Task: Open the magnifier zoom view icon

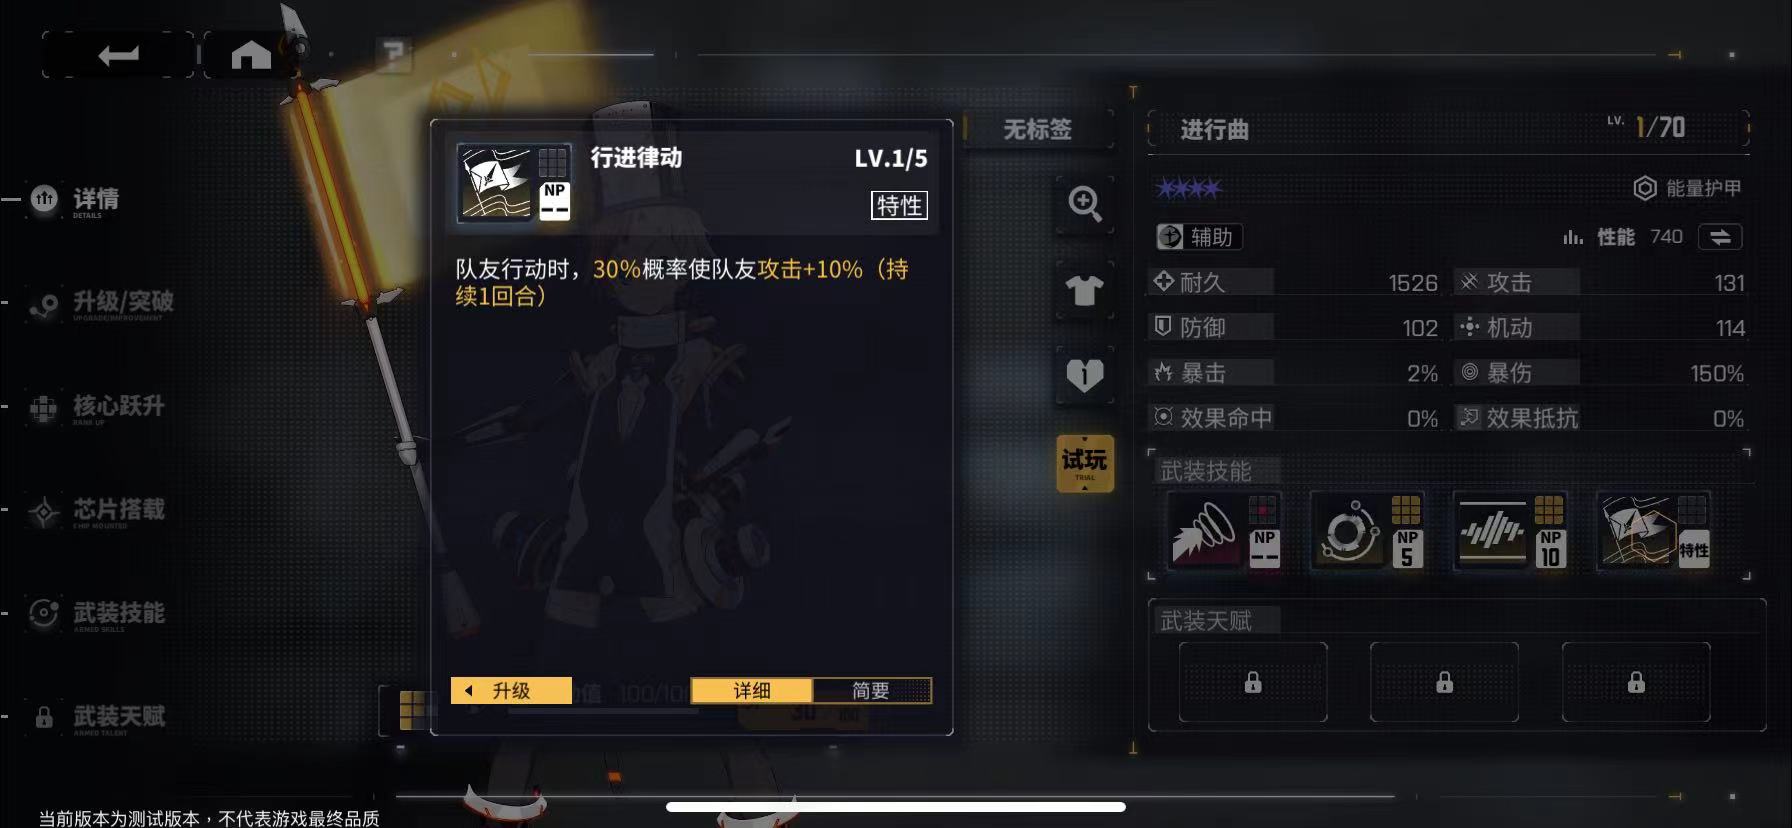Action: [x=1085, y=204]
